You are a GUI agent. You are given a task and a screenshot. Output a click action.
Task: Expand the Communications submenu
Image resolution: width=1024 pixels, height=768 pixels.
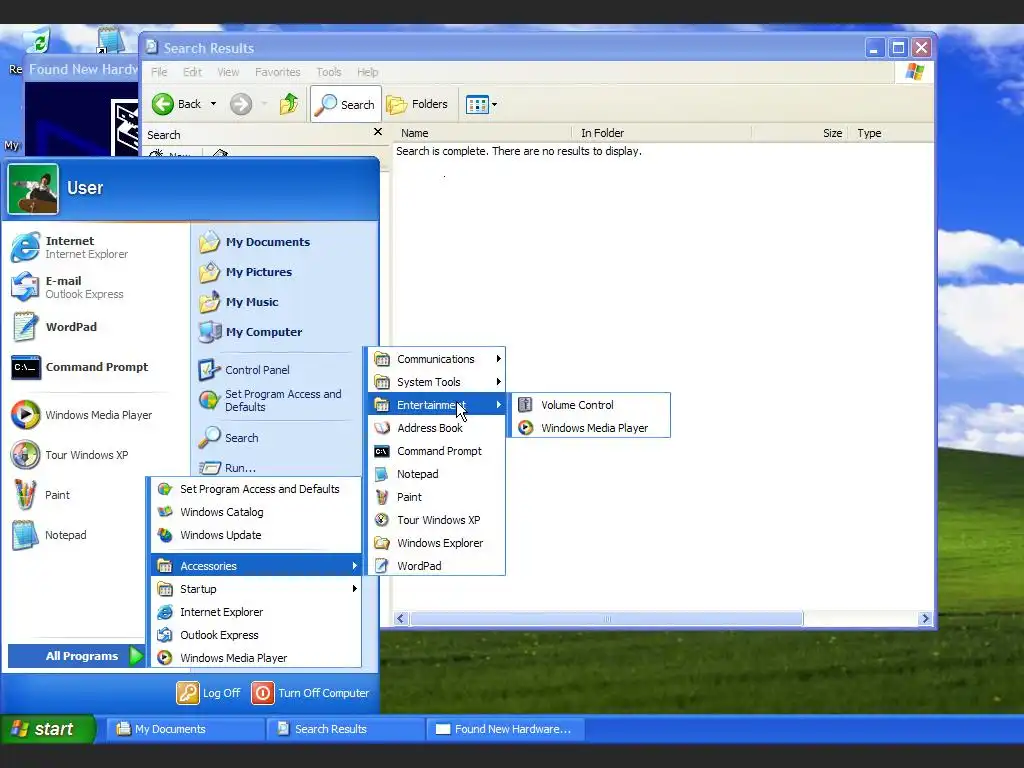(x=436, y=359)
